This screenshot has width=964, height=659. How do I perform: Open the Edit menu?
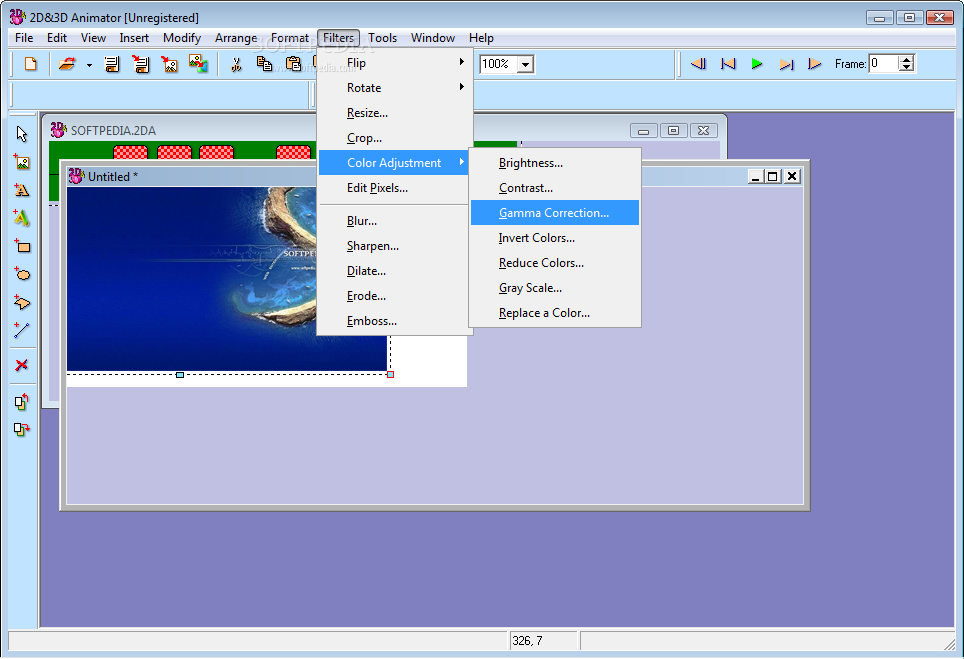coord(57,38)
